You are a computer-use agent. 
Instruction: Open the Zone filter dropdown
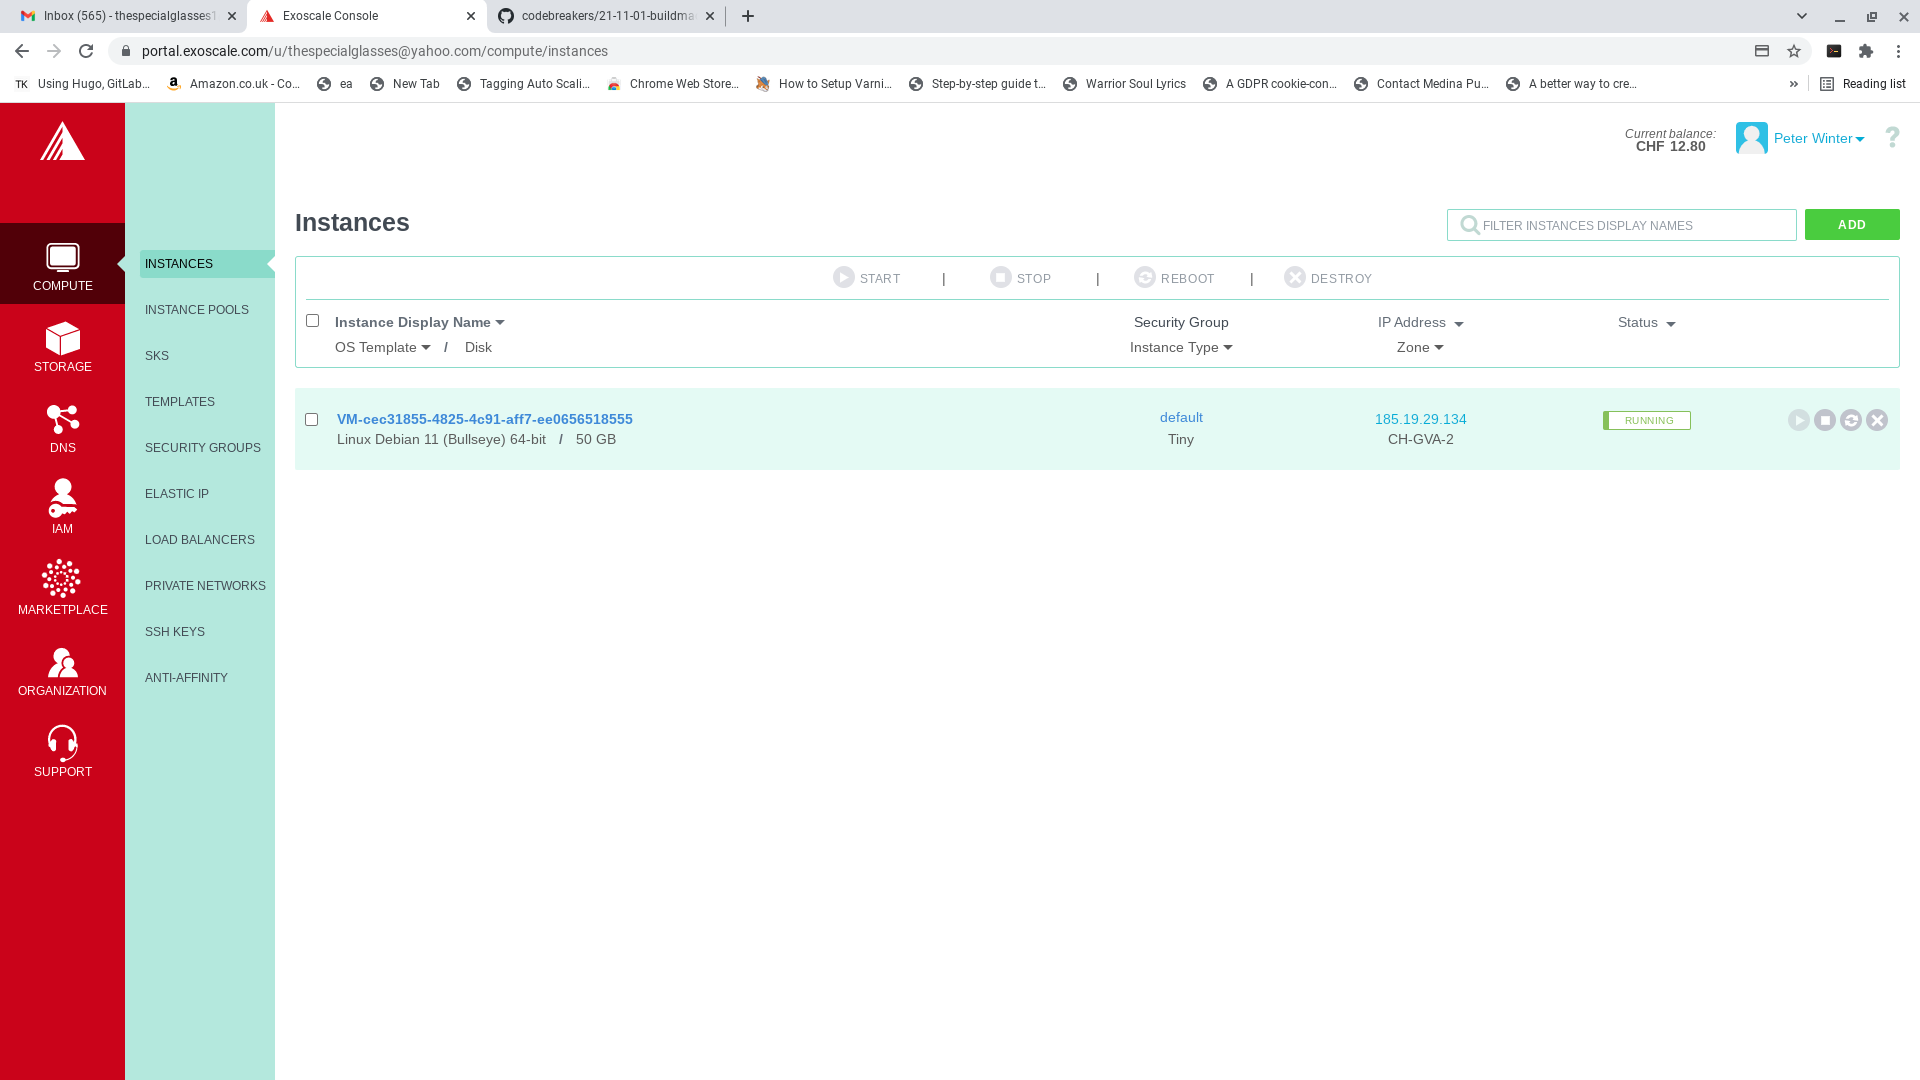[x=1420, y=348]
